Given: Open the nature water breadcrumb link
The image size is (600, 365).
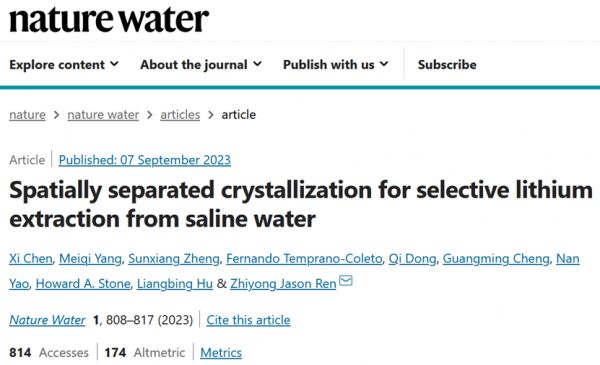Looking at the screenshot, I should pos(103,115).
